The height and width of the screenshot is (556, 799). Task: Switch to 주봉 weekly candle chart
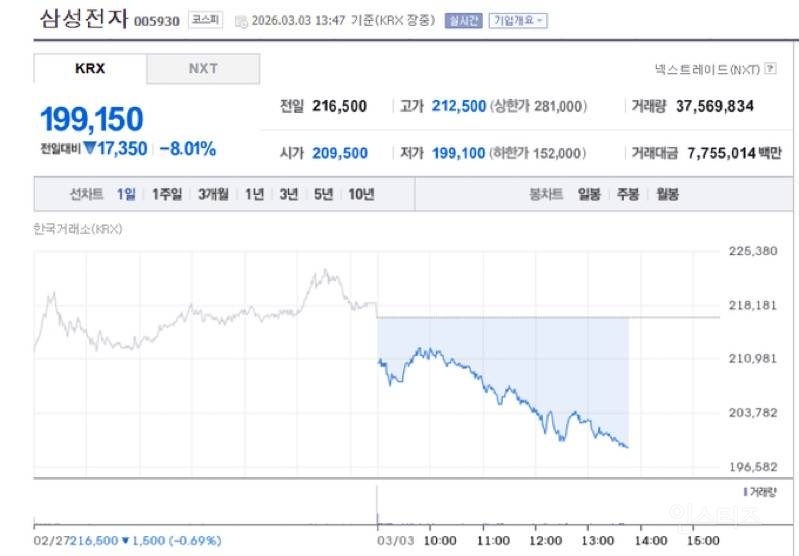pos(628,195)
